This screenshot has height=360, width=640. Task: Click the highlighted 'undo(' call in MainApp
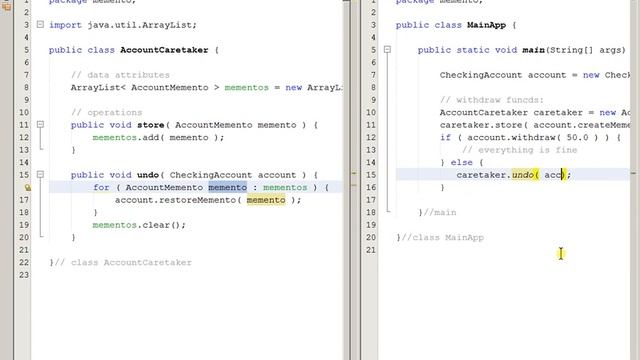(525, 175)
